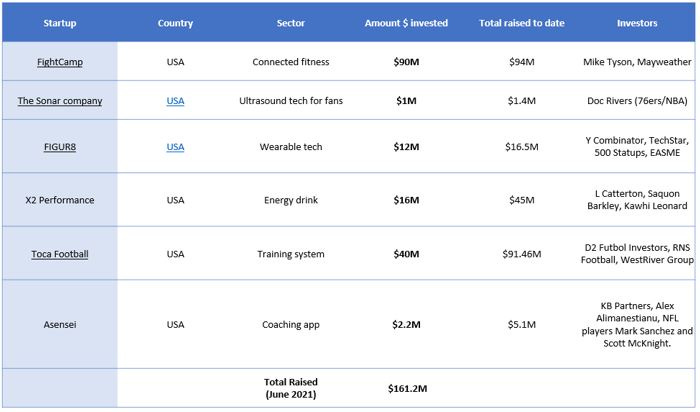Click USA in the X2 Performance row
The image size is (700, 412).
(x=175, y=200)
